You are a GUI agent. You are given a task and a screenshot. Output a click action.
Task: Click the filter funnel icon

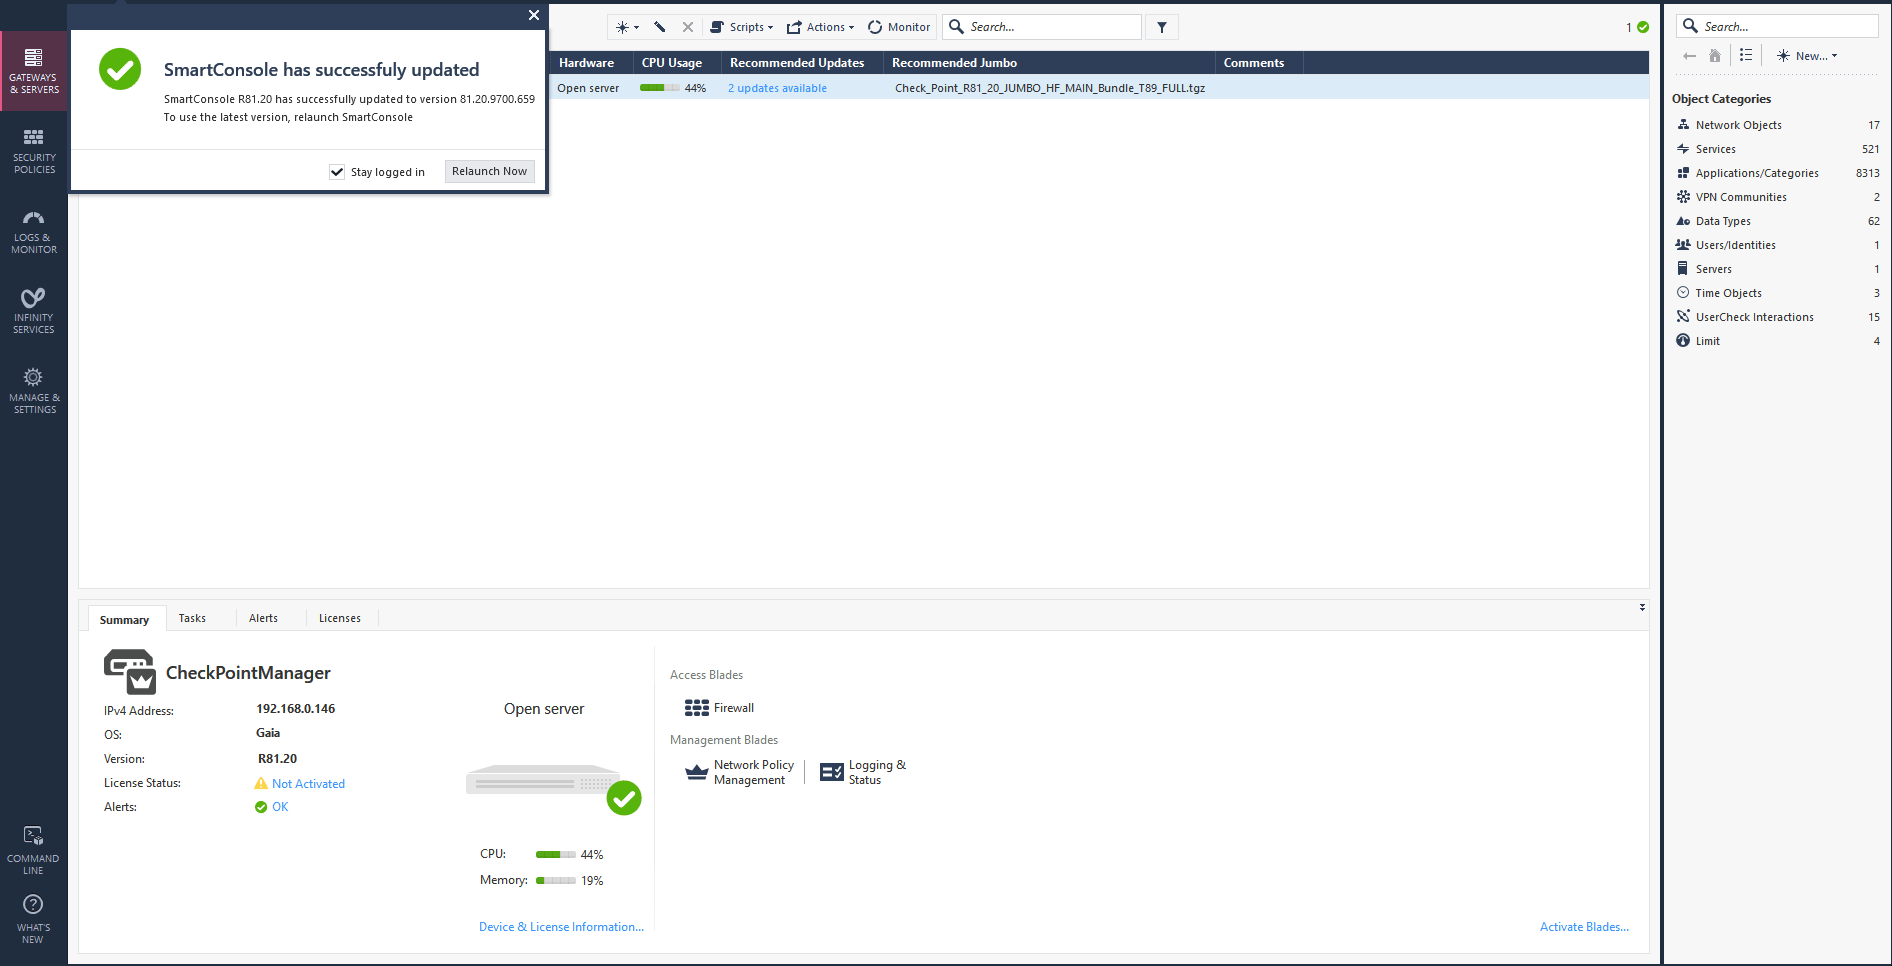coord(1161,27)
